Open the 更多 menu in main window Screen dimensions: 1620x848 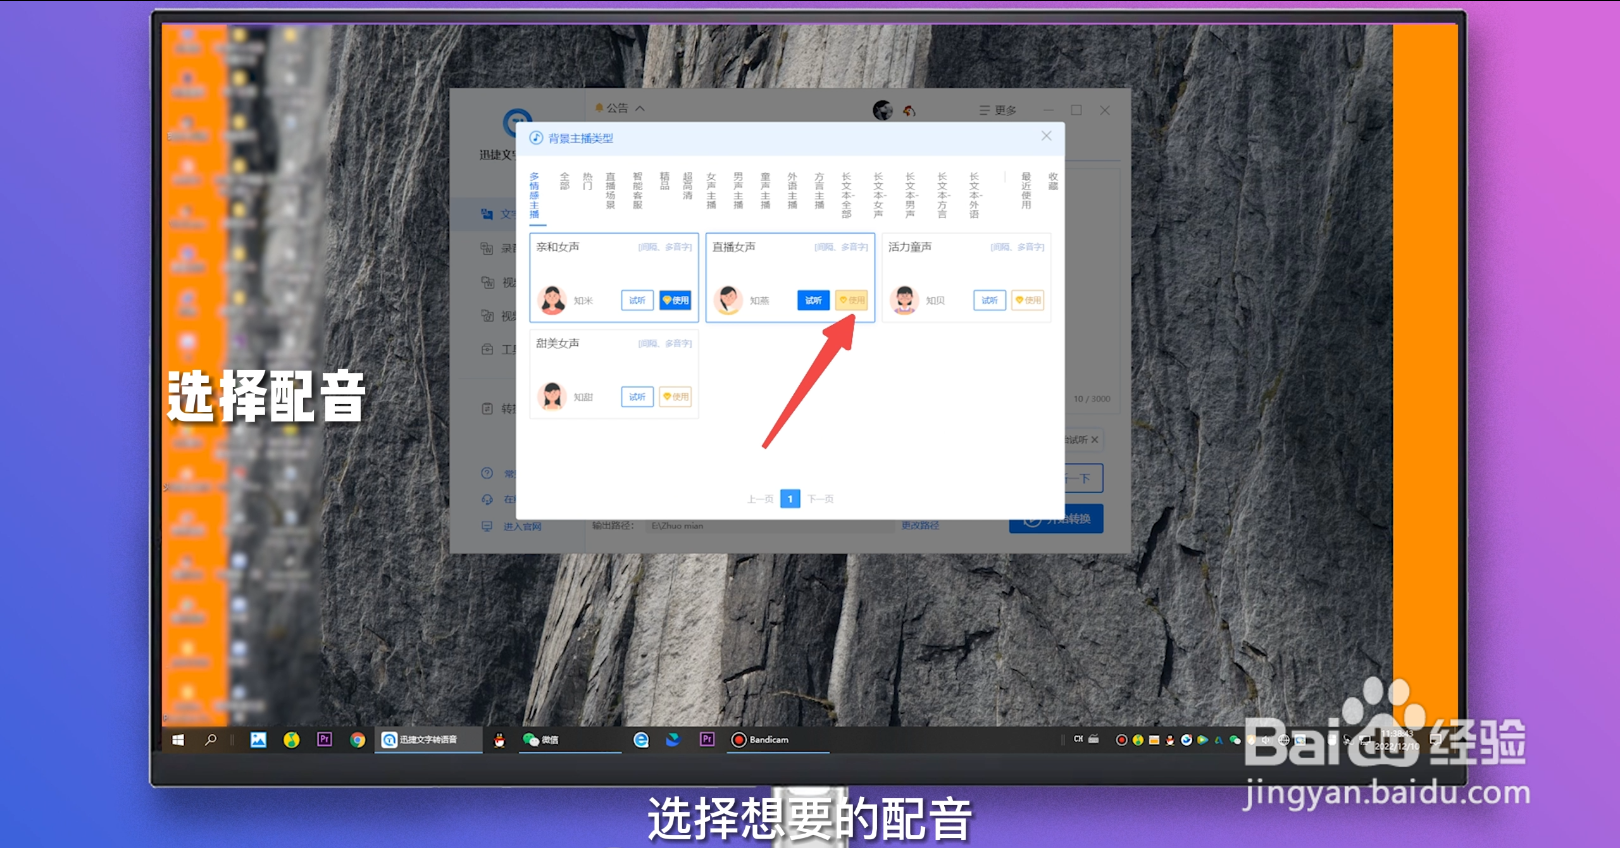click(997, 110)
